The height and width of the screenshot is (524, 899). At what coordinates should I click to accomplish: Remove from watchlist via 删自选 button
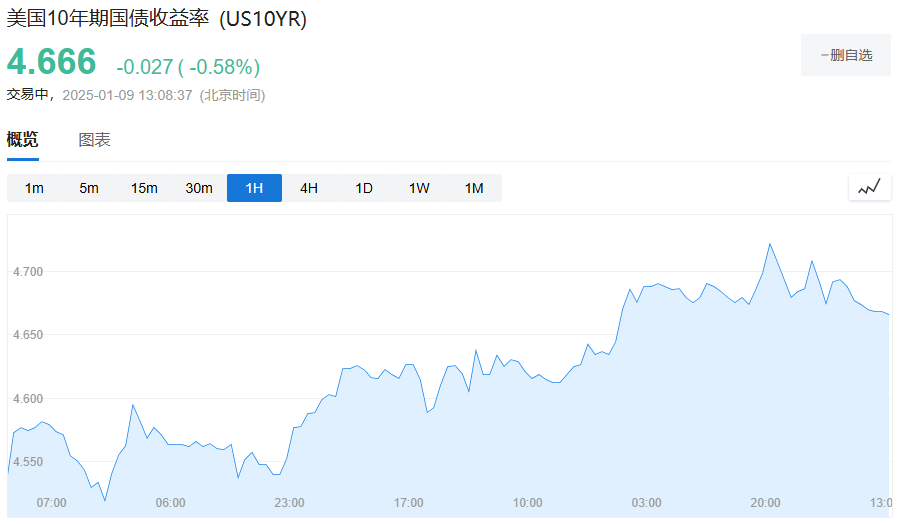tap(845, 55)
